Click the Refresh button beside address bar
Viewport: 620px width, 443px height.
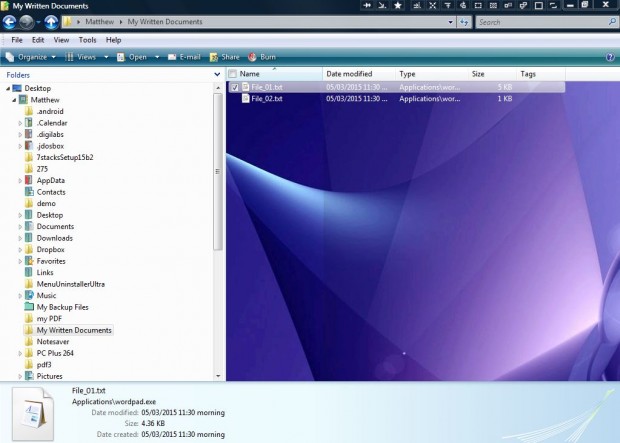(x=462, y=21)
